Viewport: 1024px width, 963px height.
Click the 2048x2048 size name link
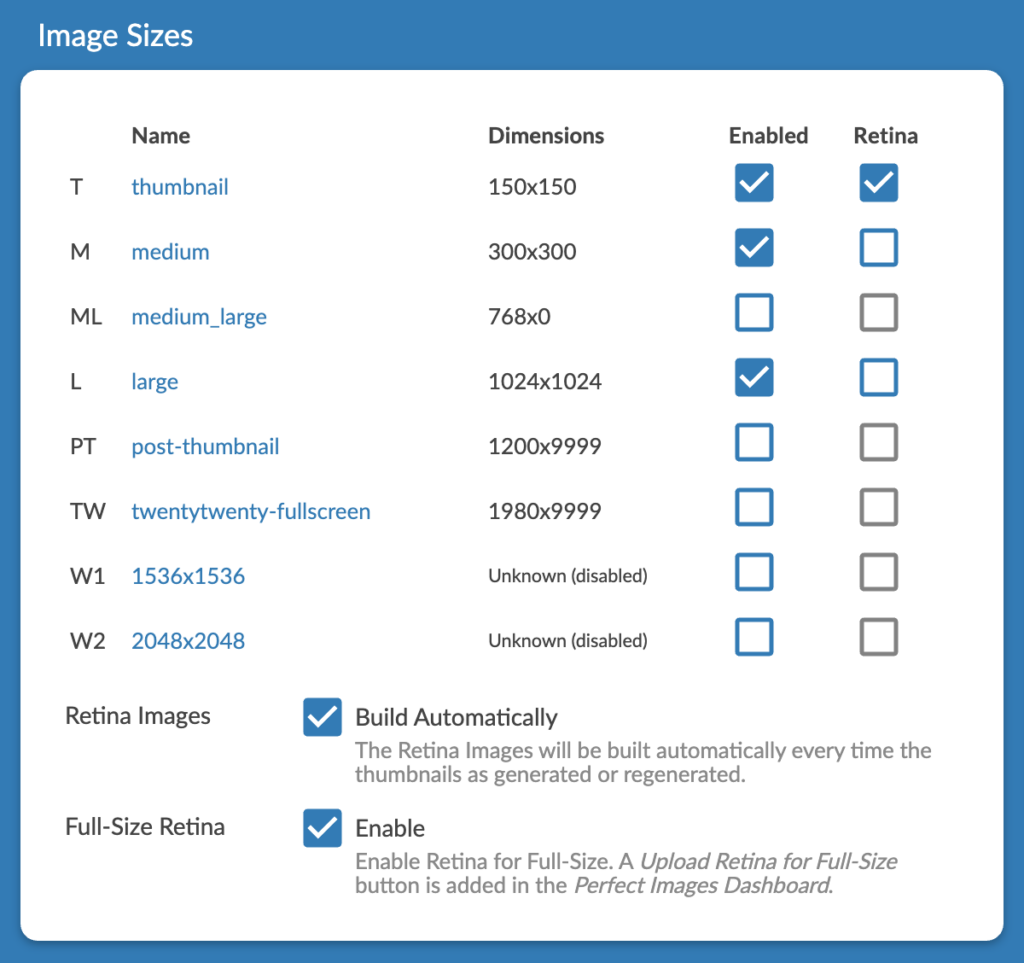pos(188,641)
